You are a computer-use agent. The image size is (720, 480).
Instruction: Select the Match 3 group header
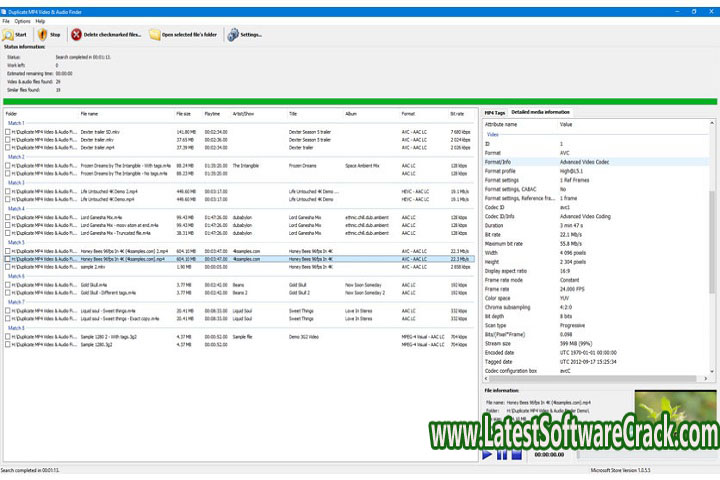pyautogui.click(x=16, y=183)
